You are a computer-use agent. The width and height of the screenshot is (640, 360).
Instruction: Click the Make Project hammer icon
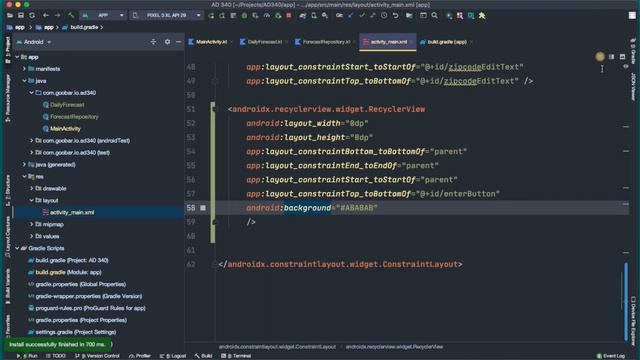point(71,16)
